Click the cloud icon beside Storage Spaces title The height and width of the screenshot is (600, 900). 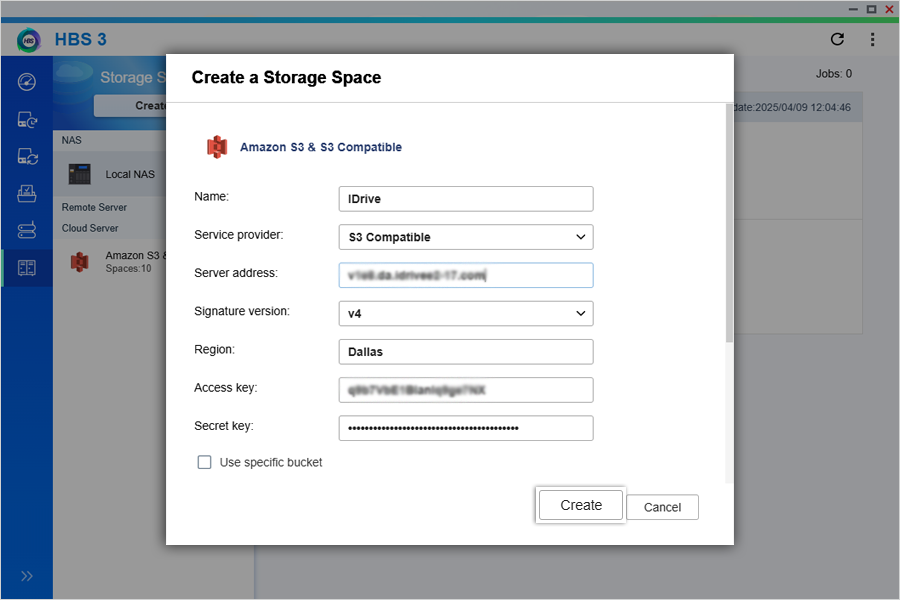(x=73, y=72)
